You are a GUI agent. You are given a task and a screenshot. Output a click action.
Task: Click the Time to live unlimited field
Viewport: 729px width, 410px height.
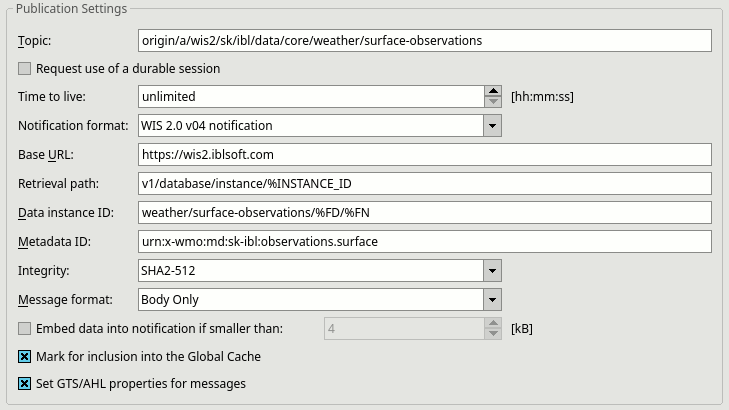click(x=311, y=96)
